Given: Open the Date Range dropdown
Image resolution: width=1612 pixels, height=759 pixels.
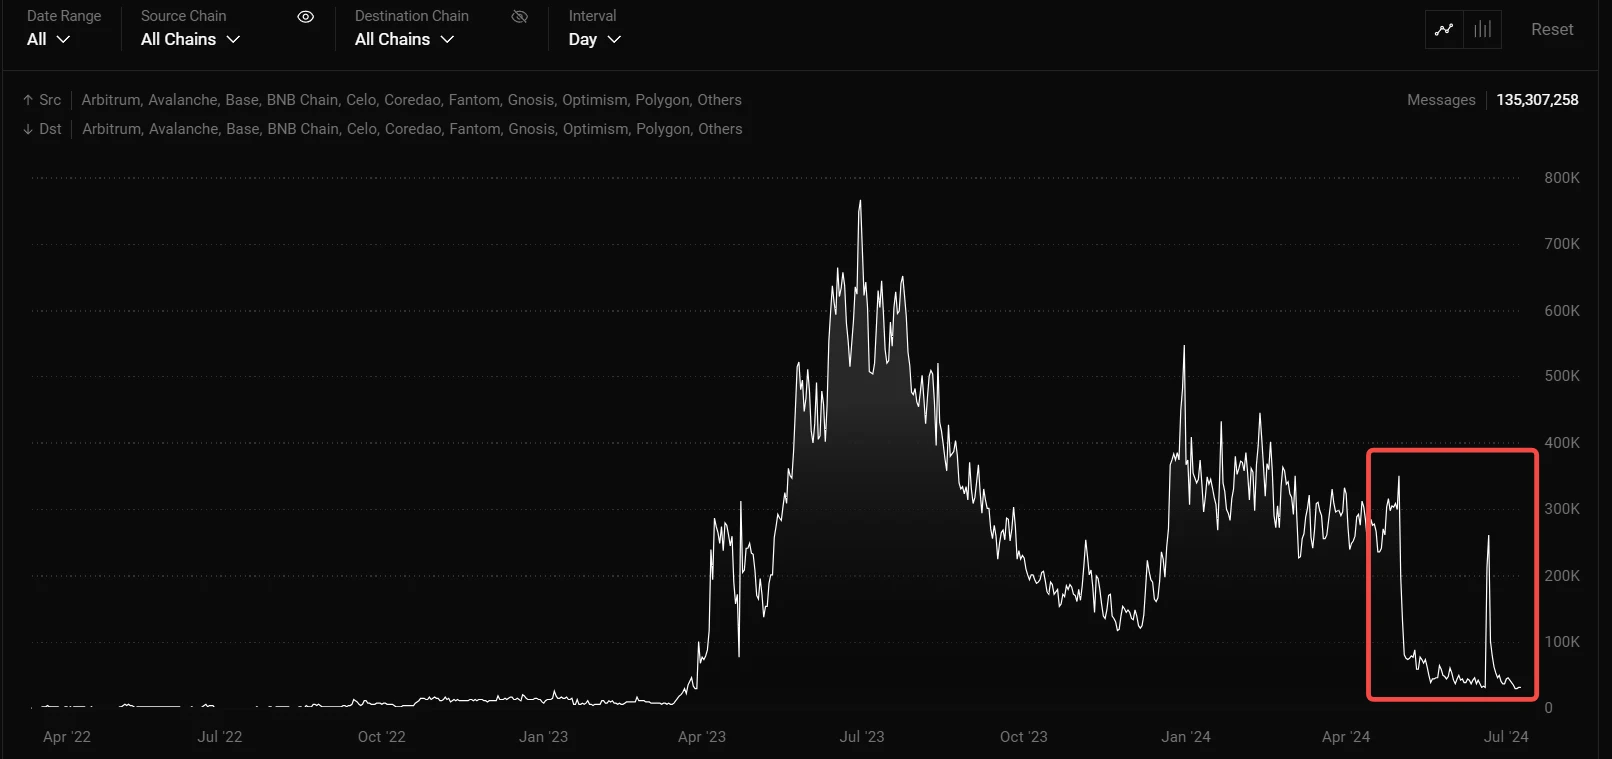Looking at the screenshot, I should [48, 39].
